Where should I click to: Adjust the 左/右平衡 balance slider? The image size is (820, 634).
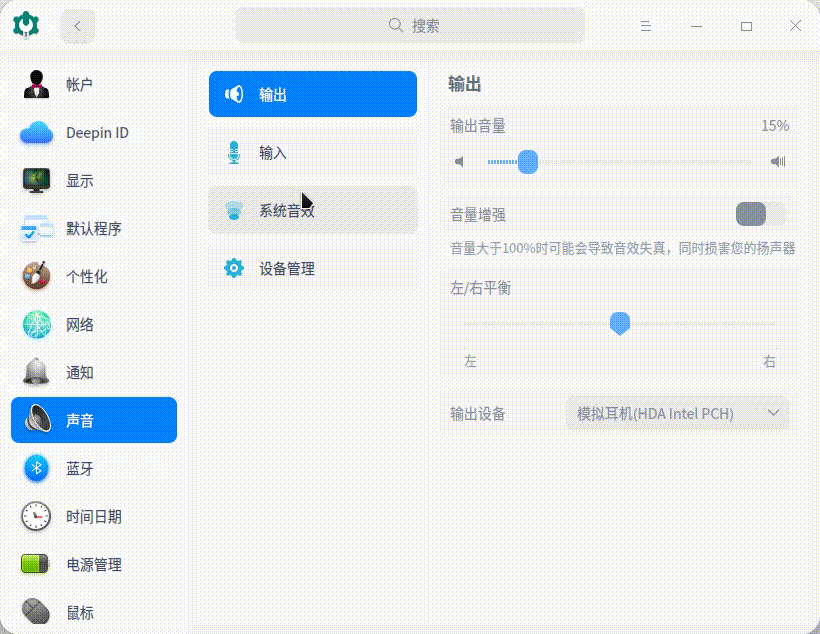[x=620, y=323]
